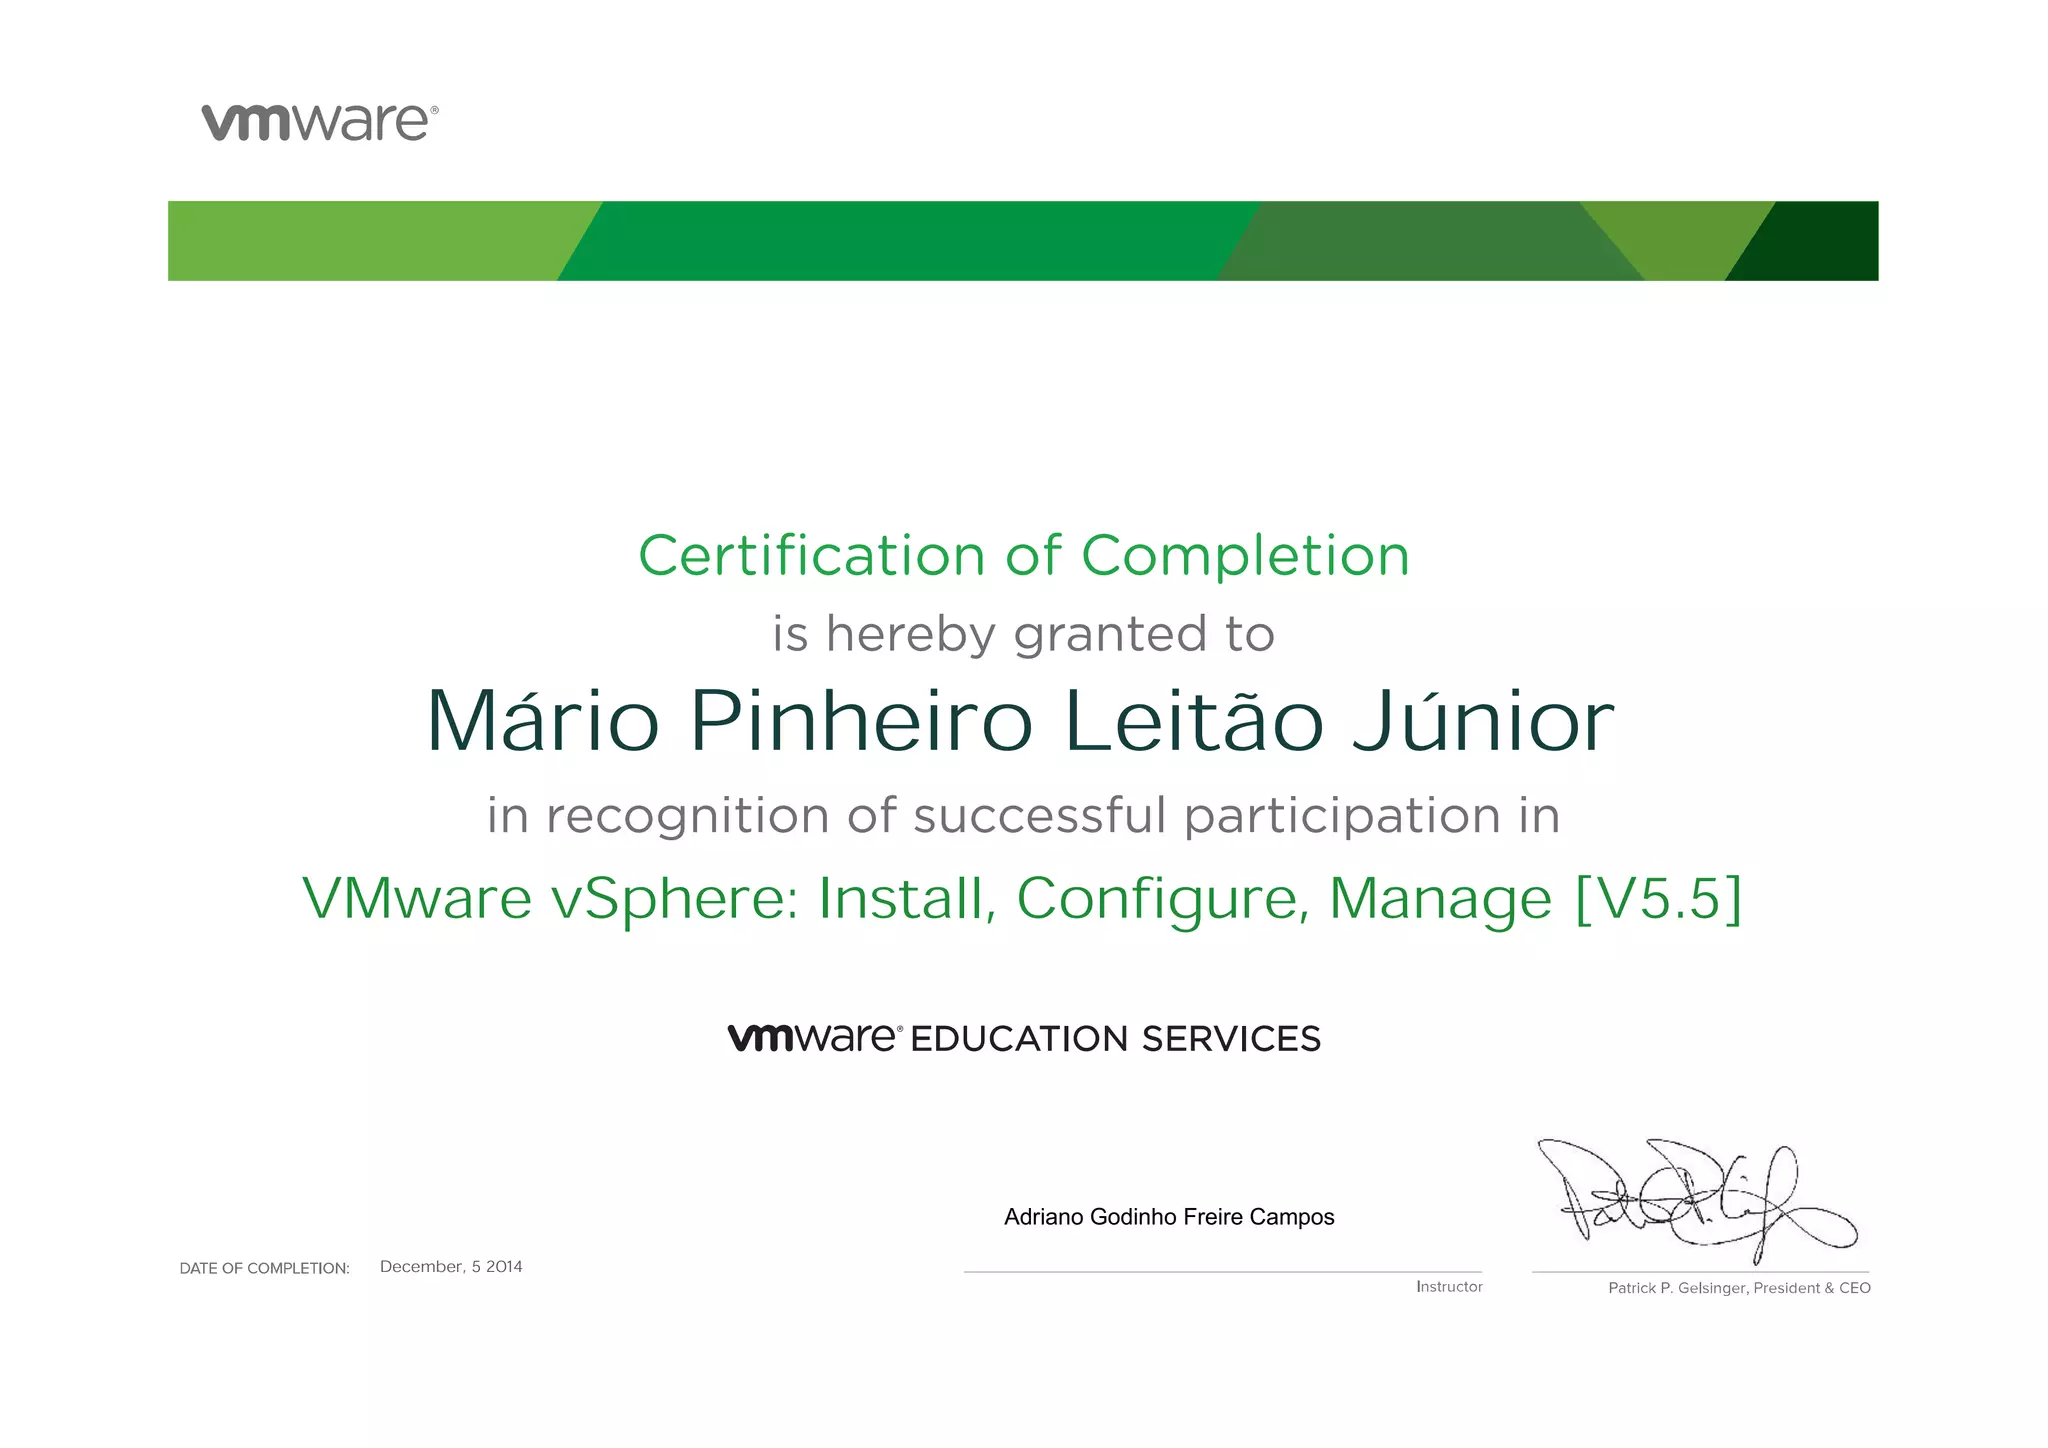Click the DATE OF COMPLETION label
2048x1448 pixels.
click(264, 1268)
